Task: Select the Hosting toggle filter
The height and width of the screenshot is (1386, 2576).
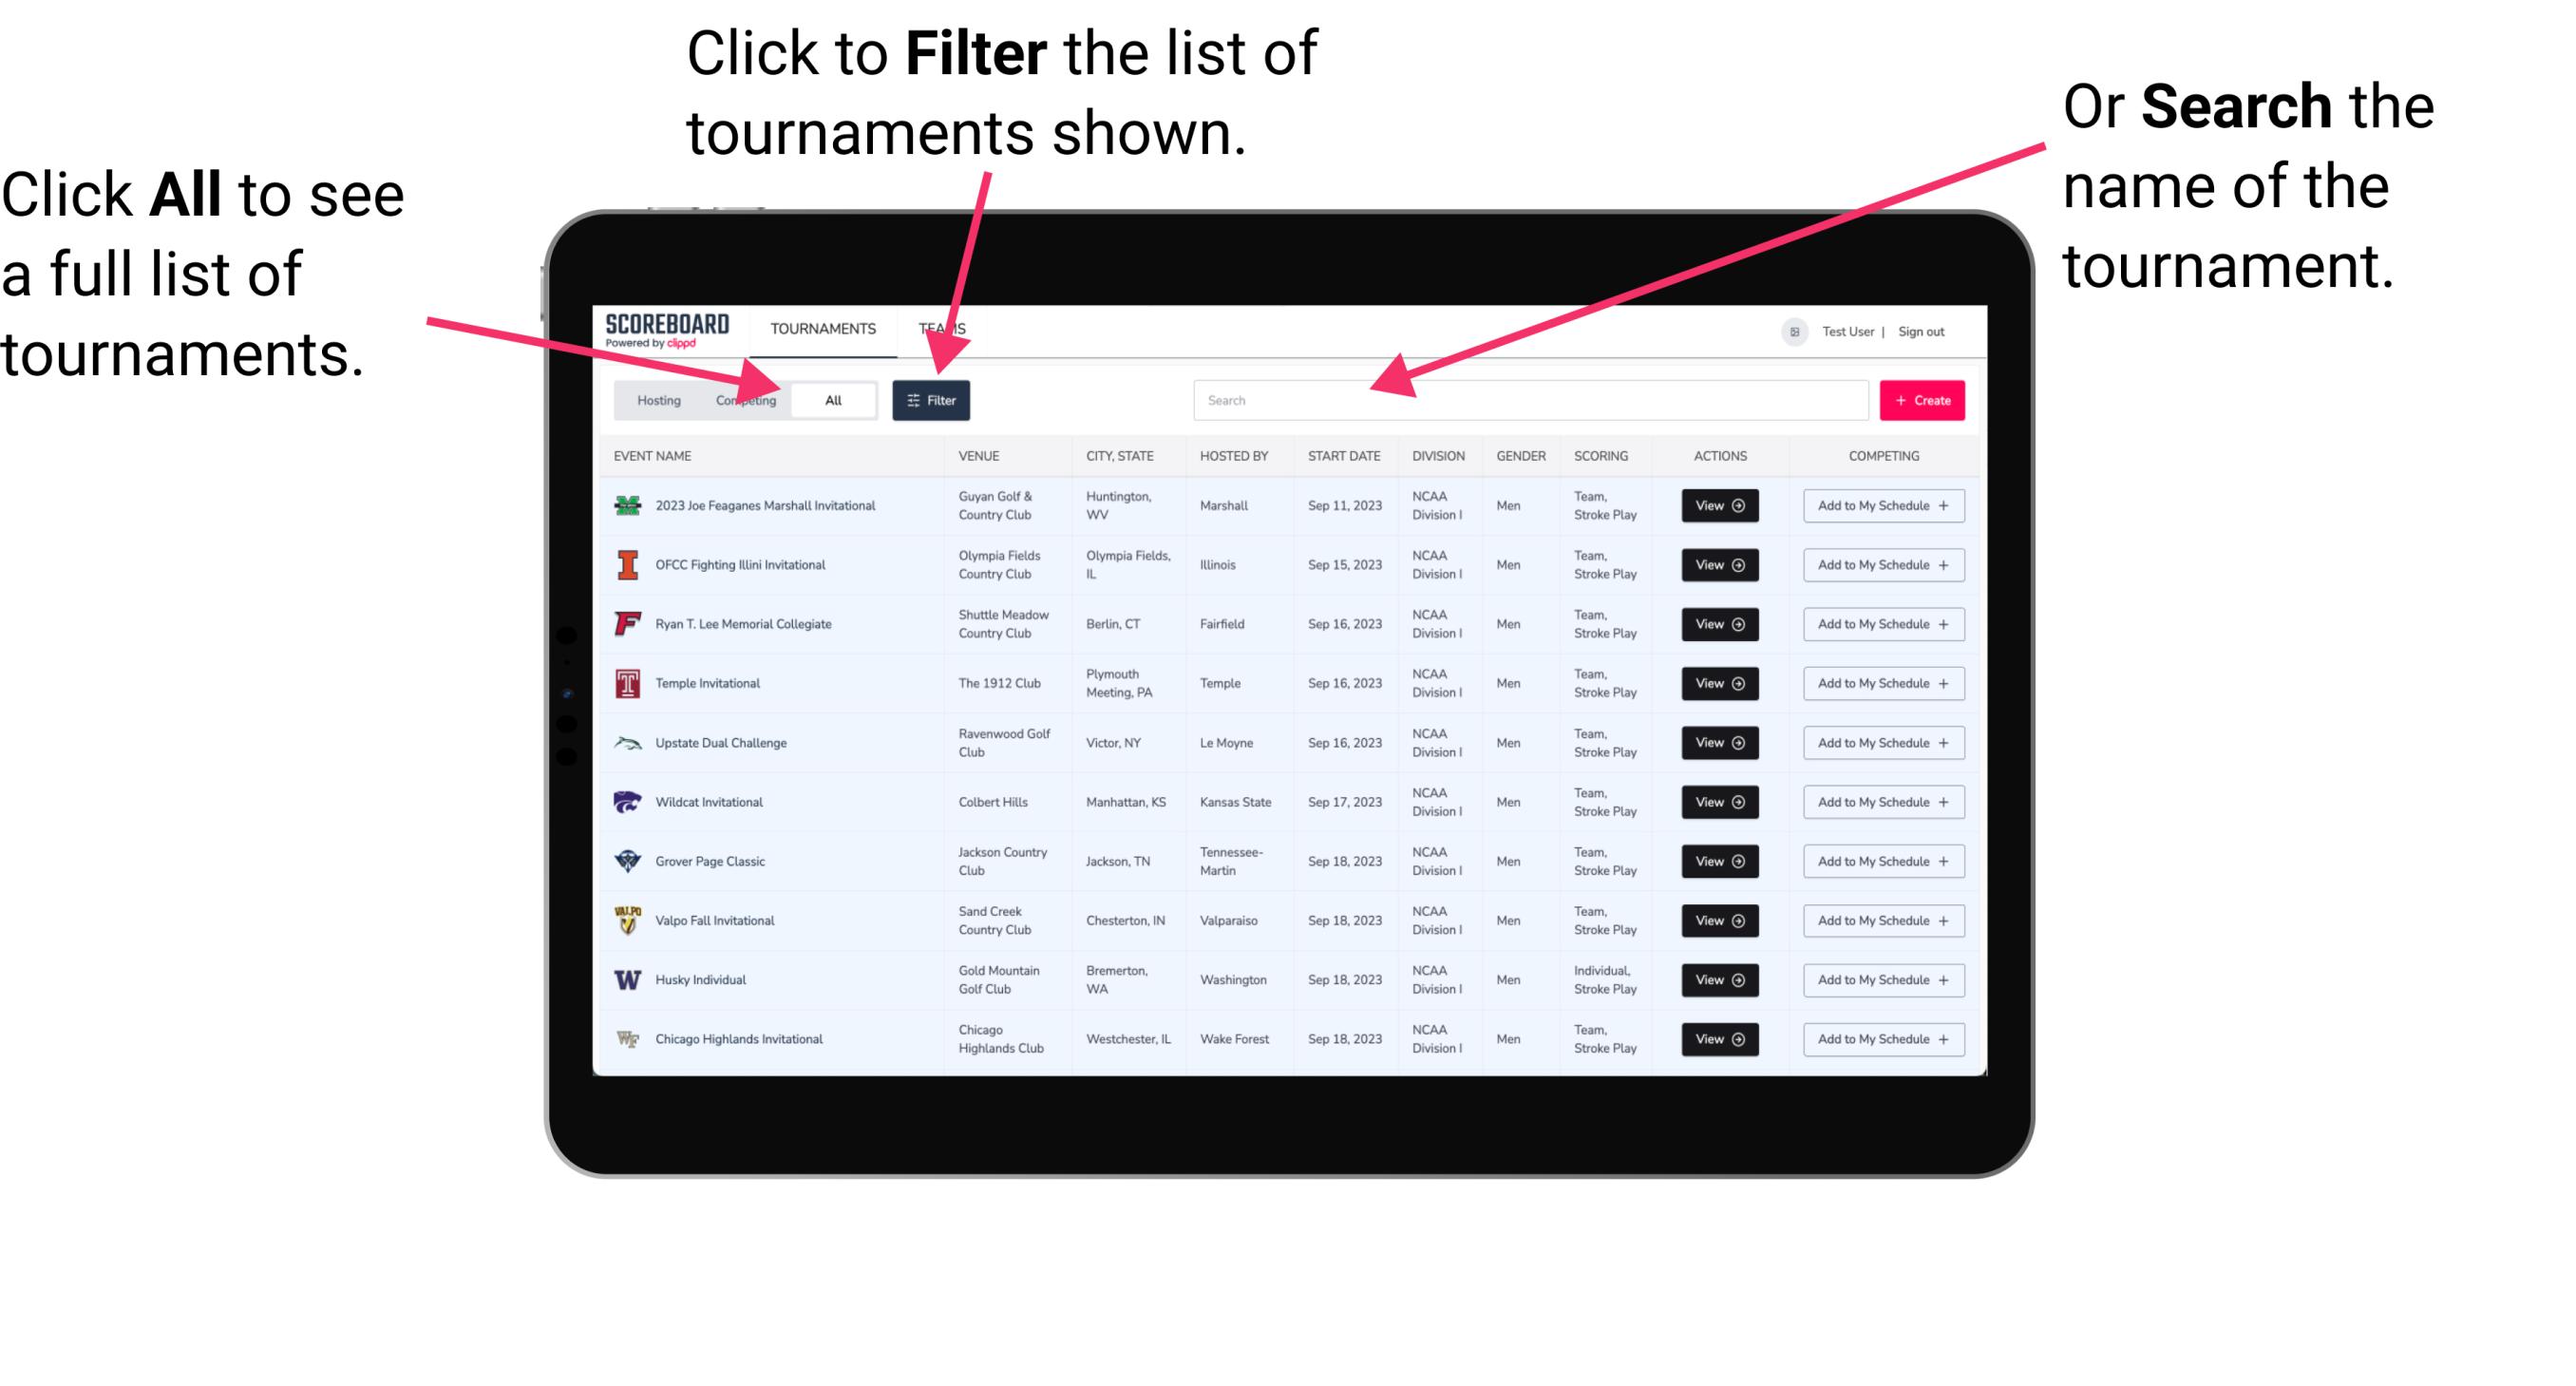Action: 655,399
